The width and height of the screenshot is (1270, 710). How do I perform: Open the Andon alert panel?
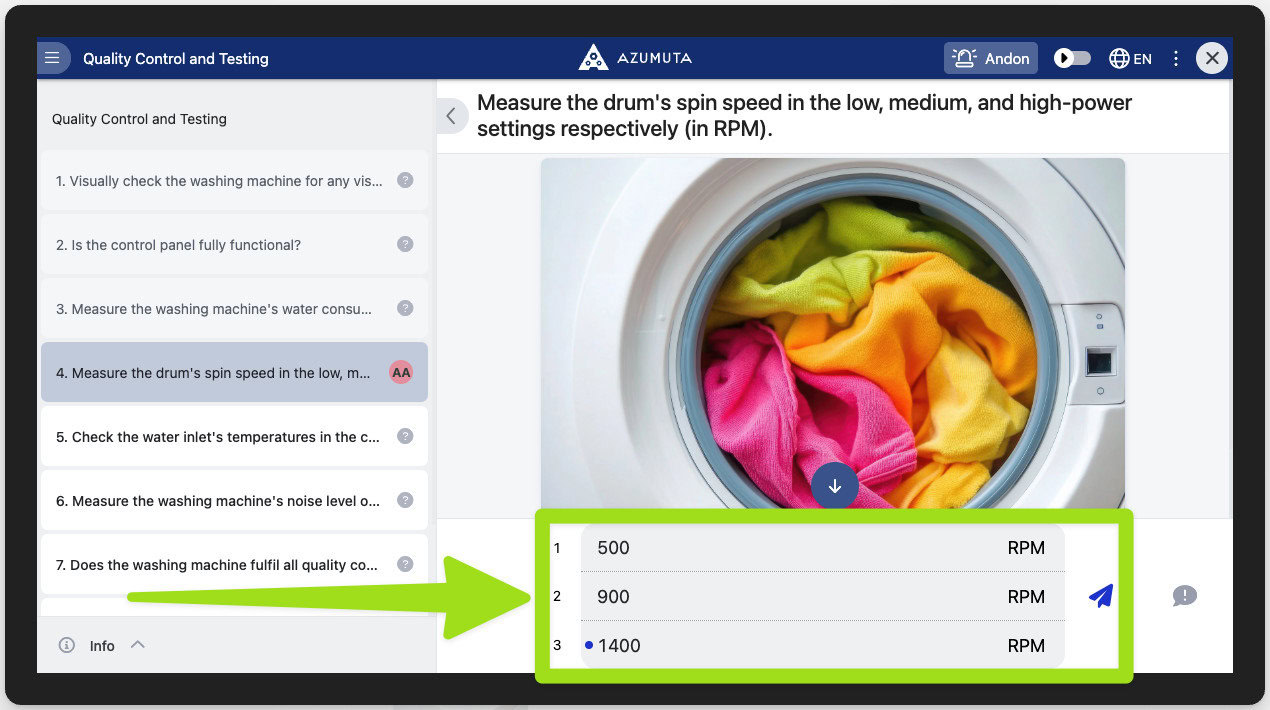pos(990,58)
